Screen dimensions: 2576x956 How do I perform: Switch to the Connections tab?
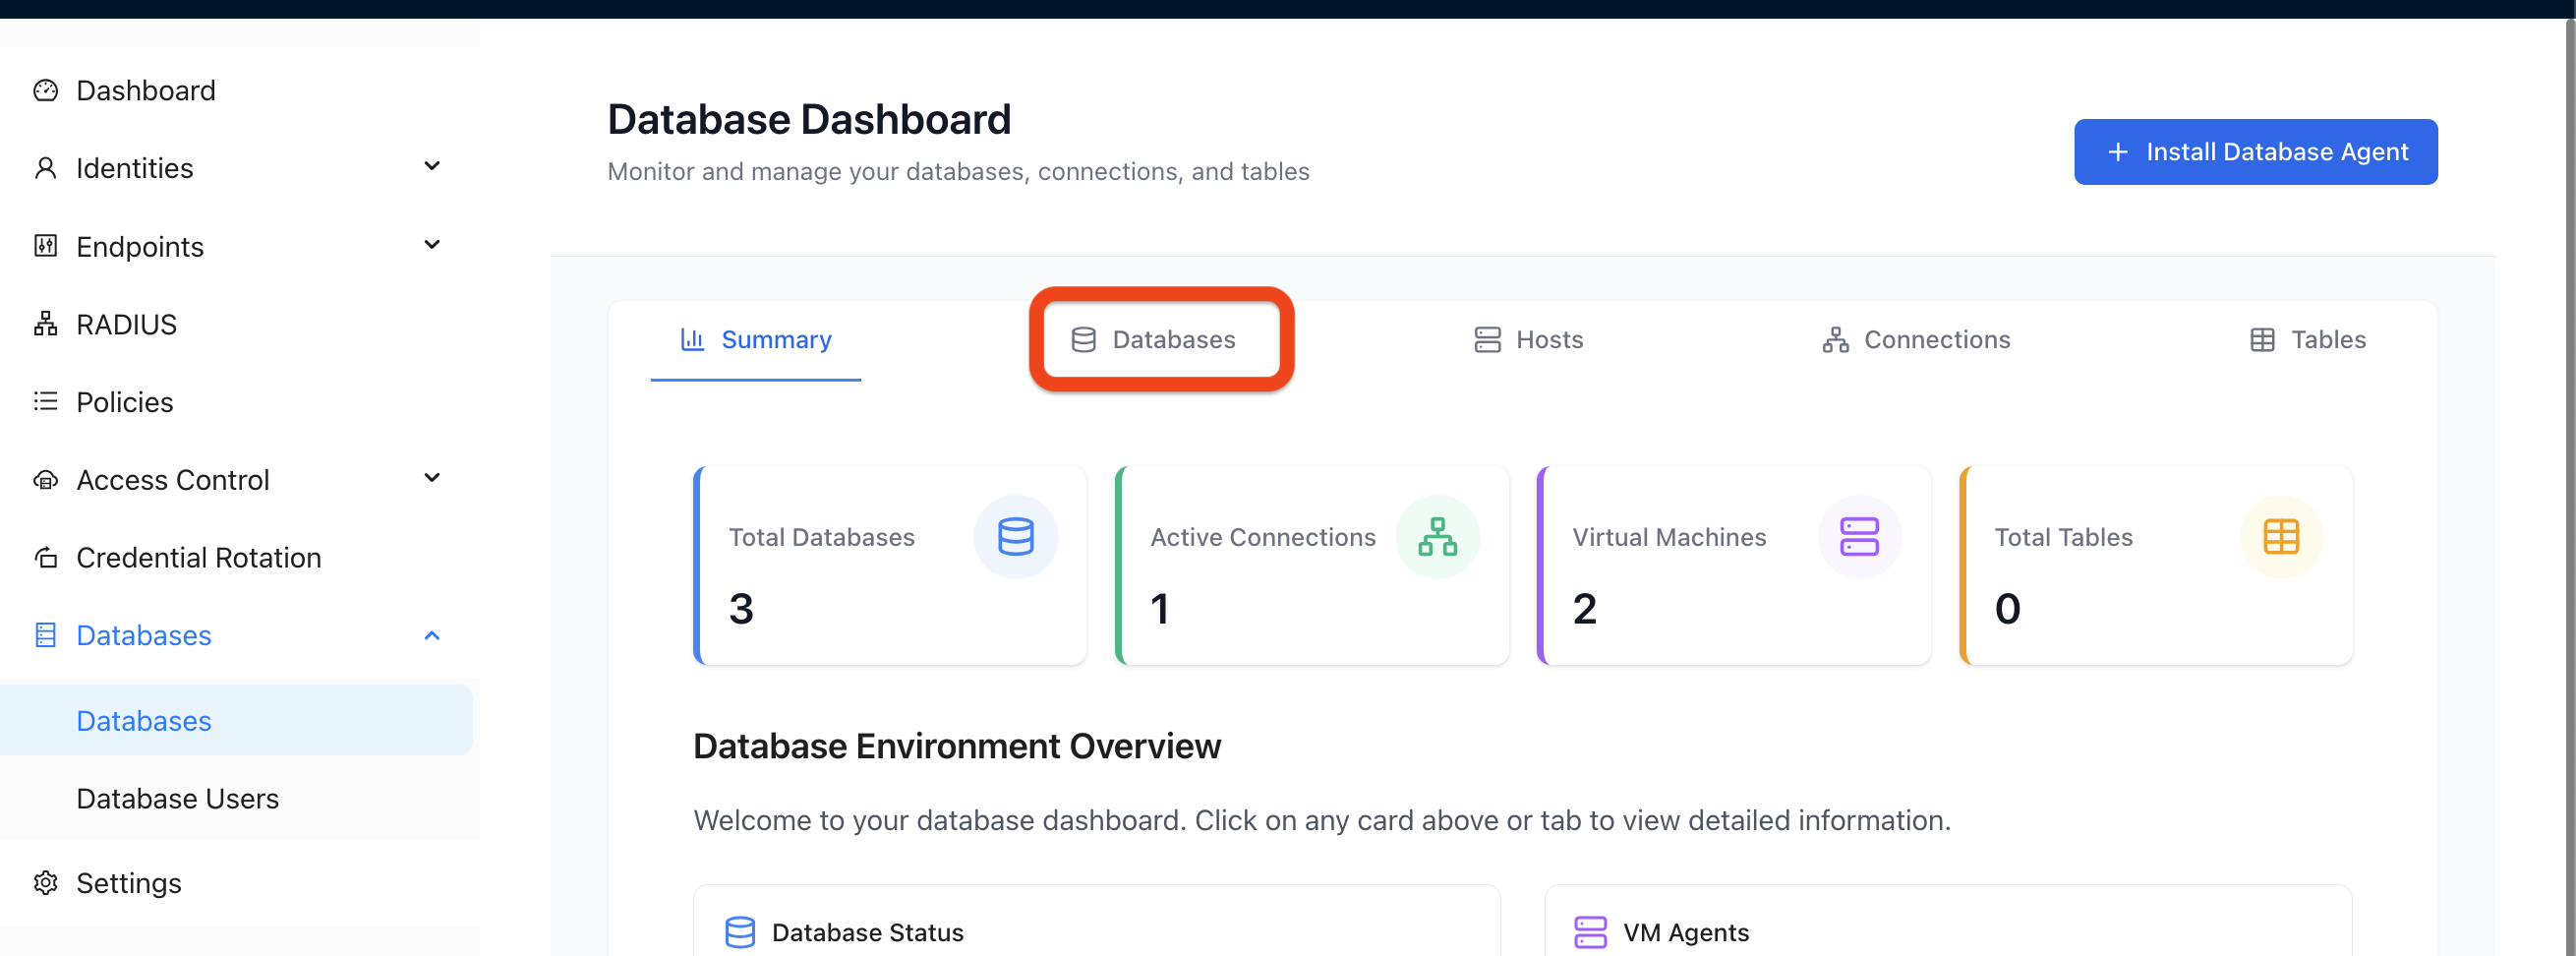coord(1916,340)
